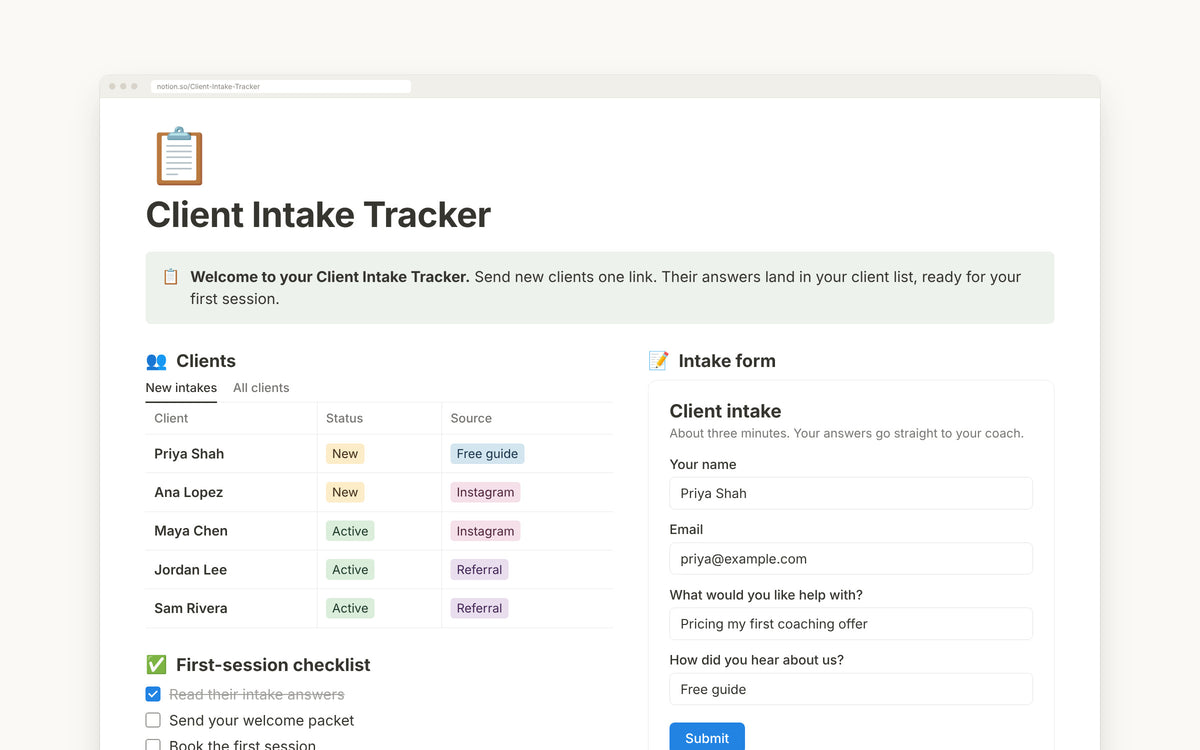Click the memo icon beside Intake form heading
The height and width of the screenshot is (750, 1200).
coord(658,361)
